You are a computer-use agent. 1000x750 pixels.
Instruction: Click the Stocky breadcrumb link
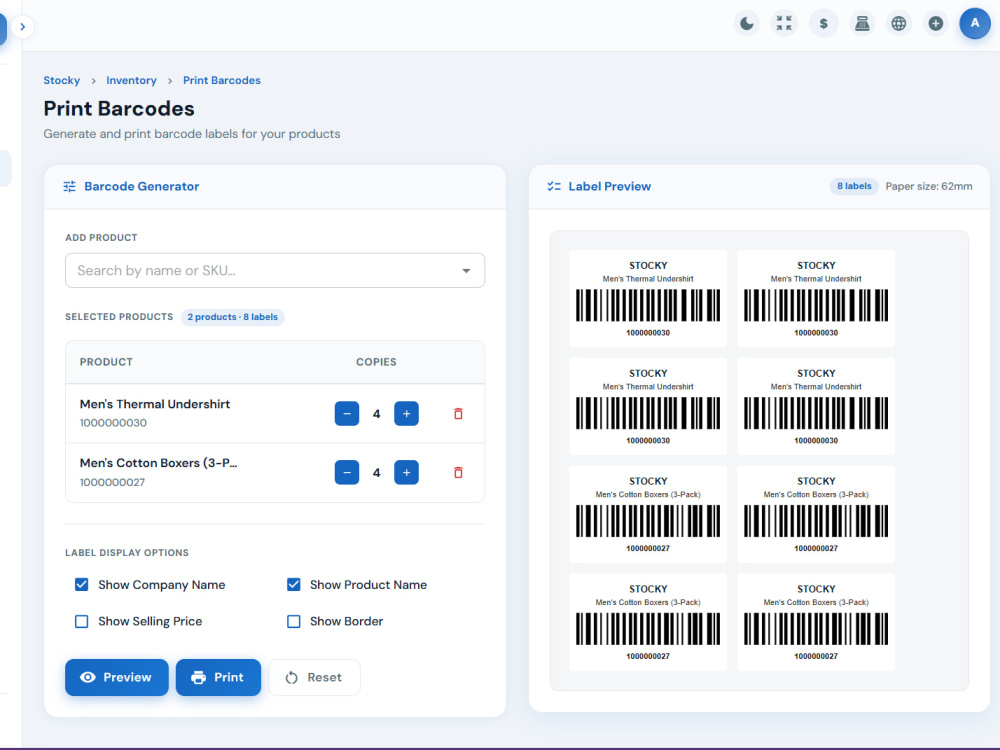click(62, 80)
